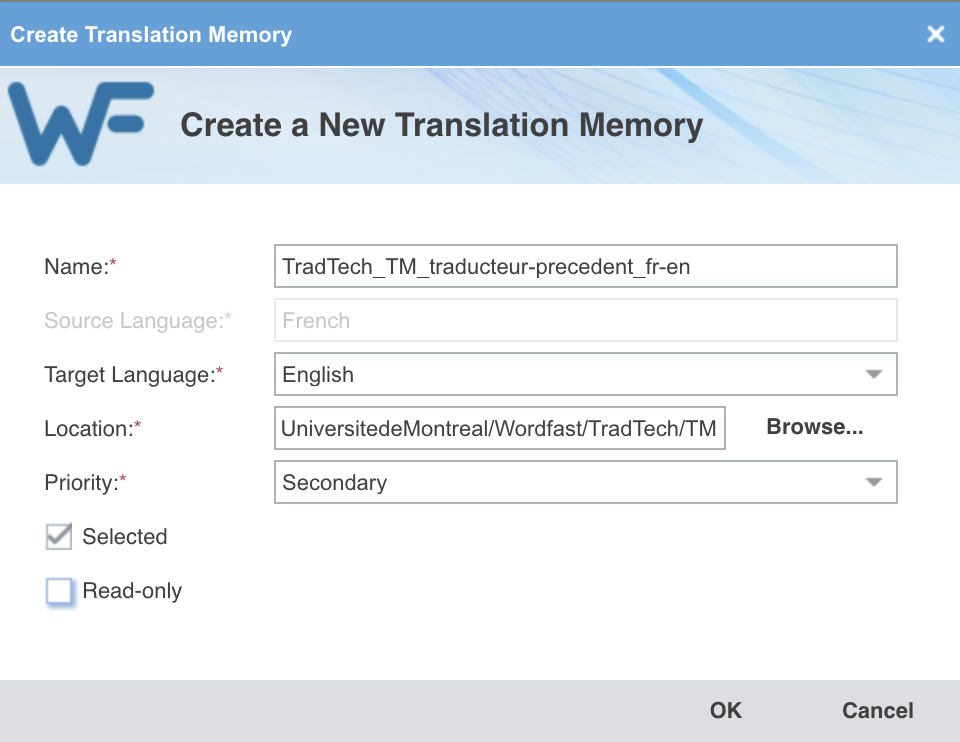
Task: Click the Name input field
Action: (585, 266)
